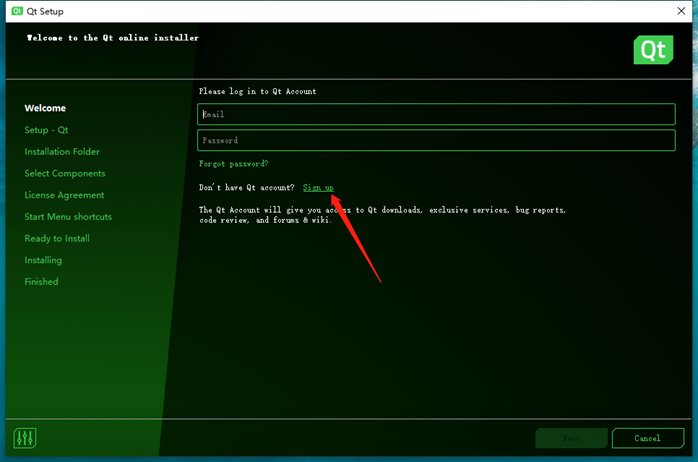698x462 pixels.
Task: Open the Forgot password link
Action: coord(233,164)
